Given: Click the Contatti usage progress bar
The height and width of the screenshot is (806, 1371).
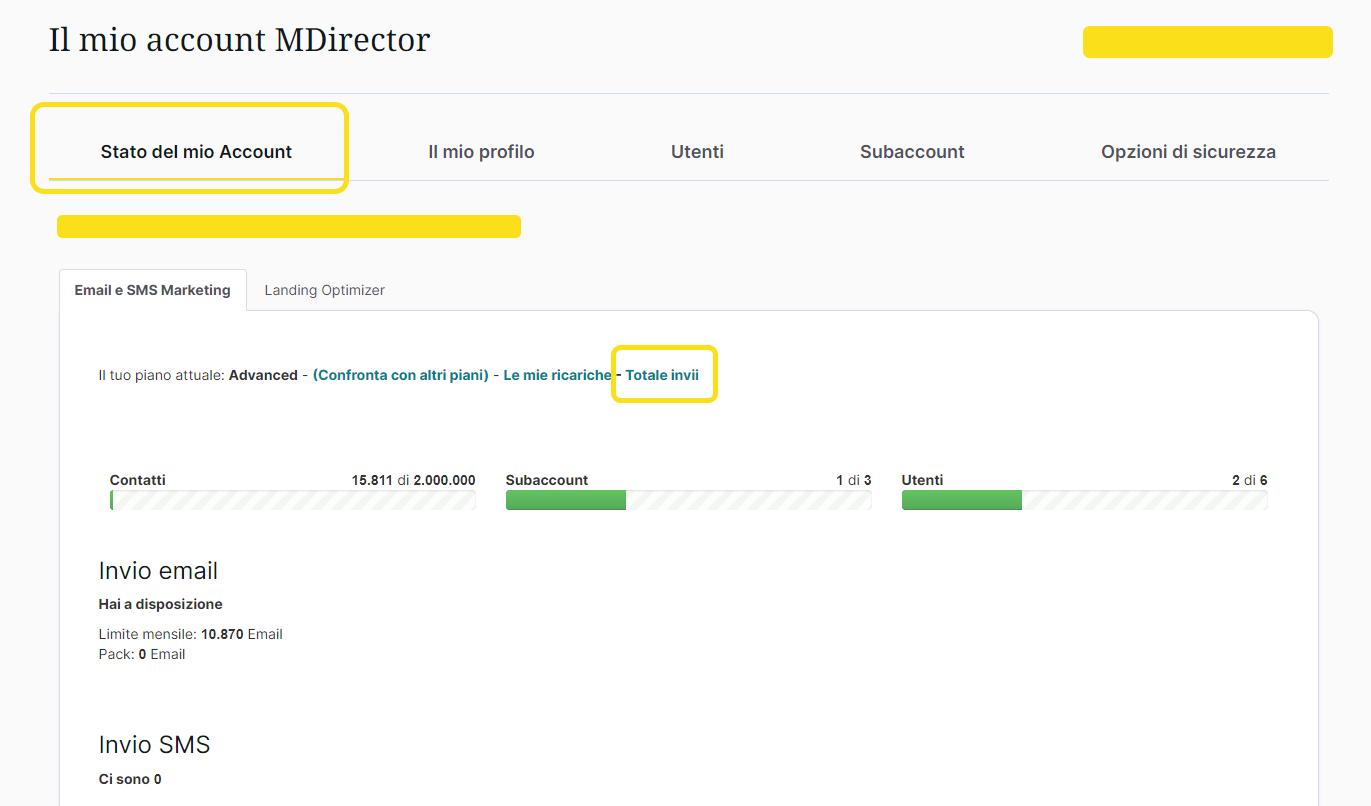Looking at the screenshot, I should [292, 500].
